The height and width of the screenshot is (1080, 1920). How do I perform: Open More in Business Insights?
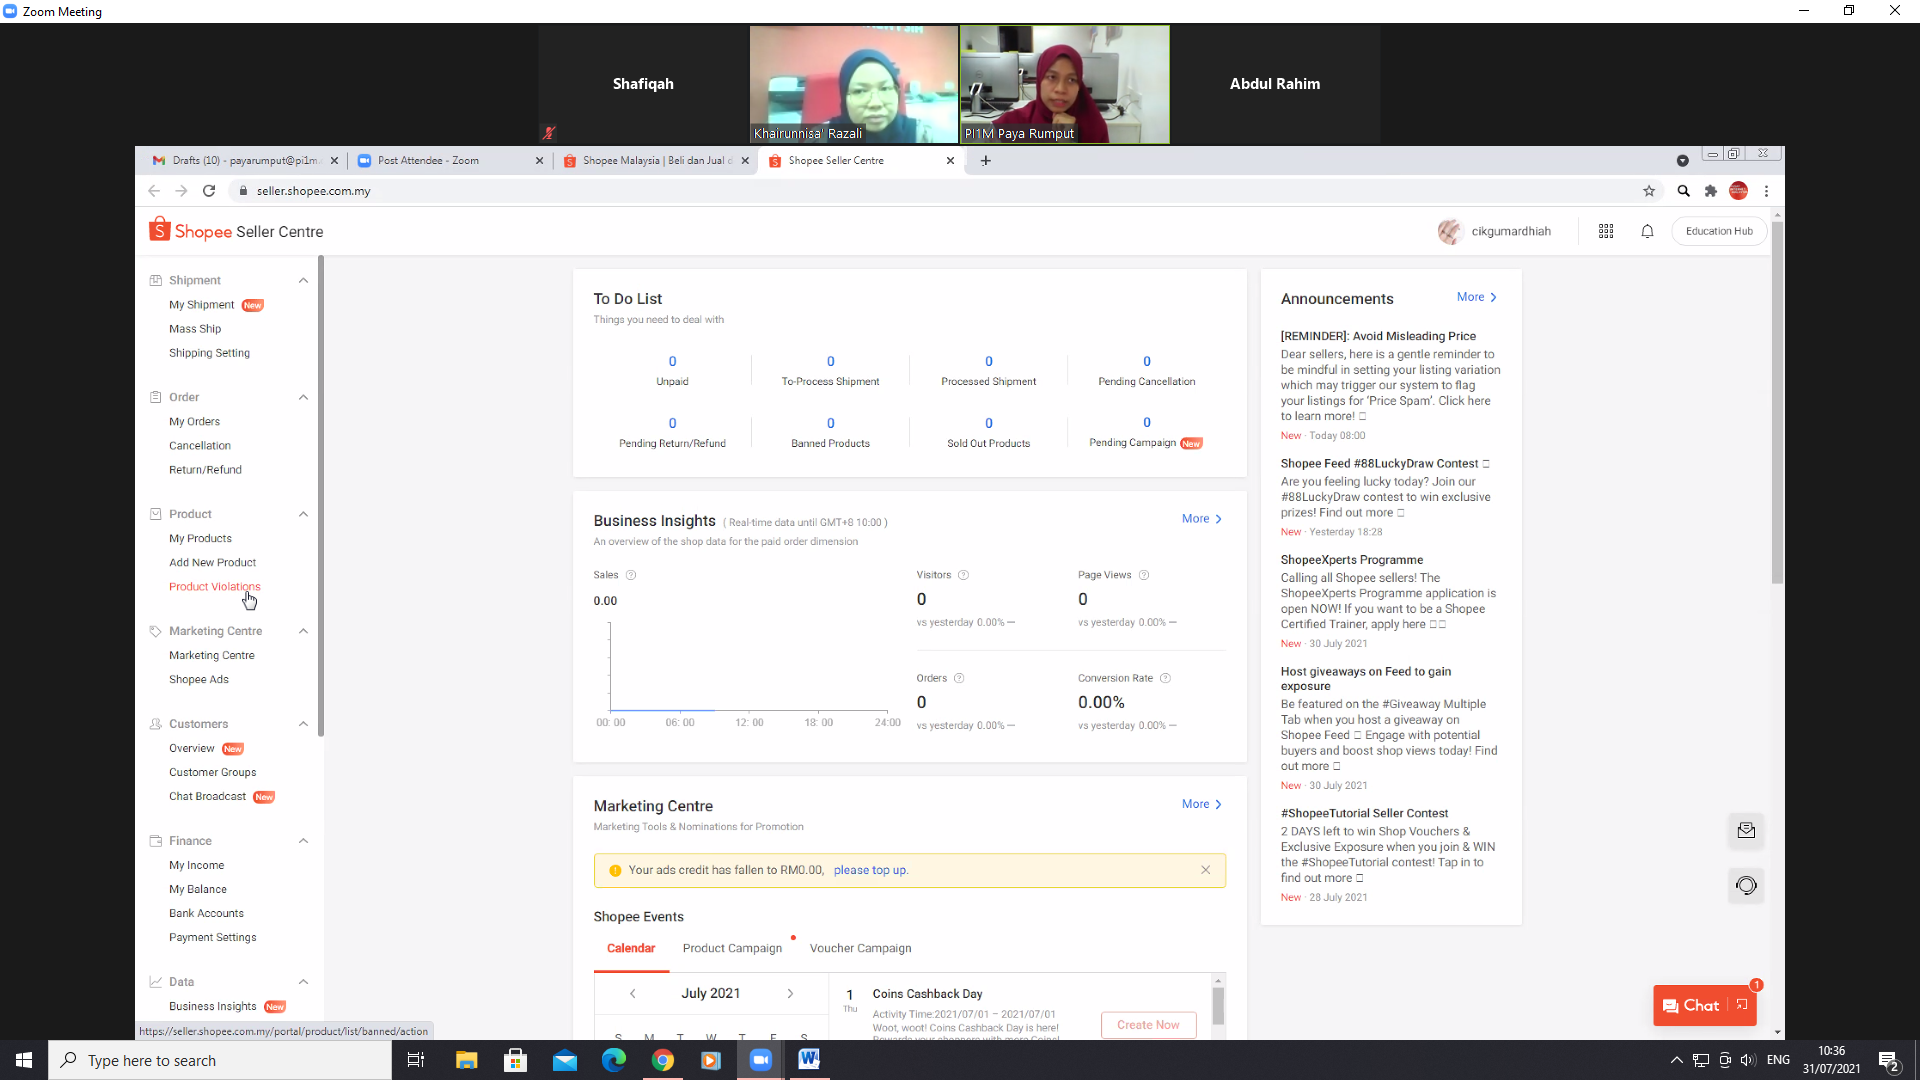click(x=1202, y=519)
